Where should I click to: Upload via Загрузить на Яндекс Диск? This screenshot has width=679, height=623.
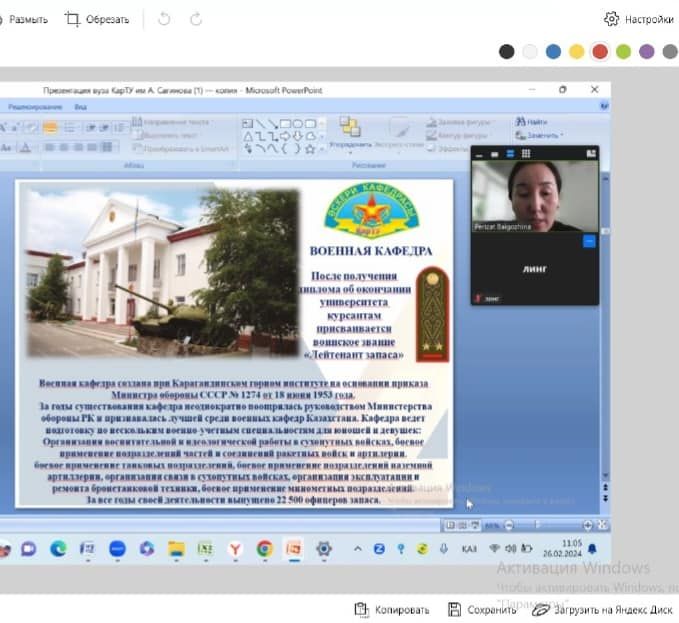pyautogui.click(x=603, y=609)
